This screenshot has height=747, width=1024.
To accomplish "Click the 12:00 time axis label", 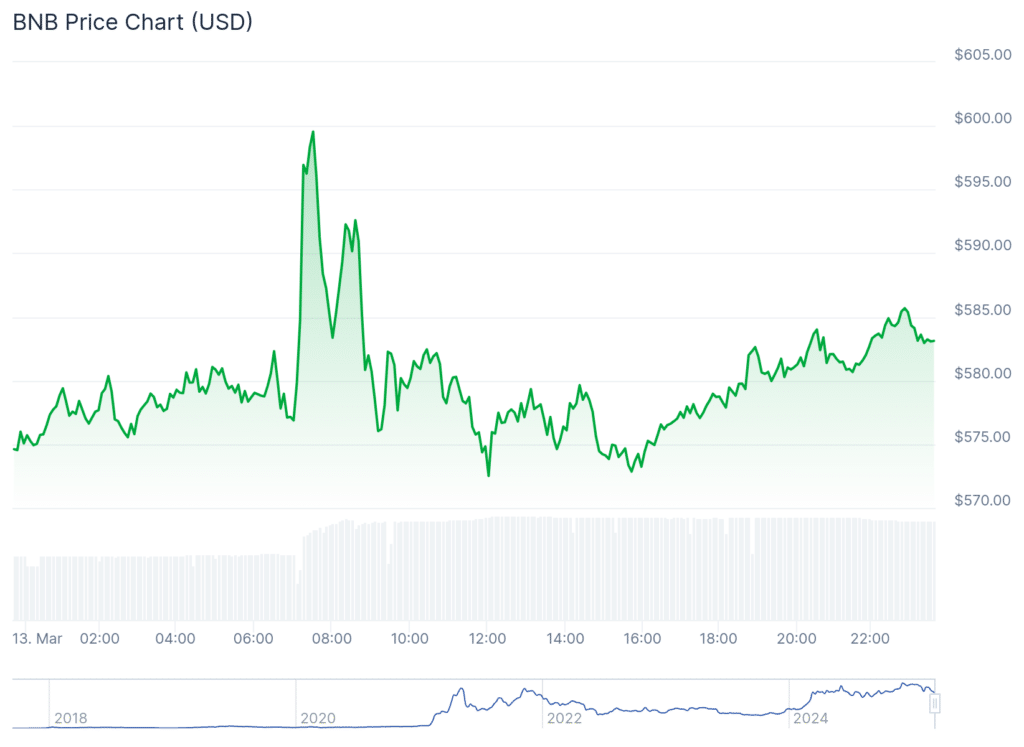I will tap(487, 638).
